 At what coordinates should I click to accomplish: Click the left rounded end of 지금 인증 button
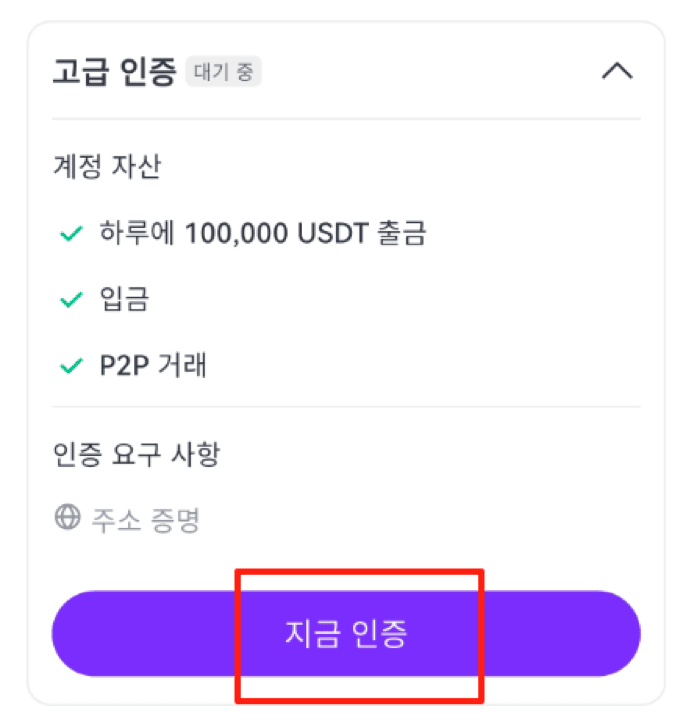(x=81, y=634)
